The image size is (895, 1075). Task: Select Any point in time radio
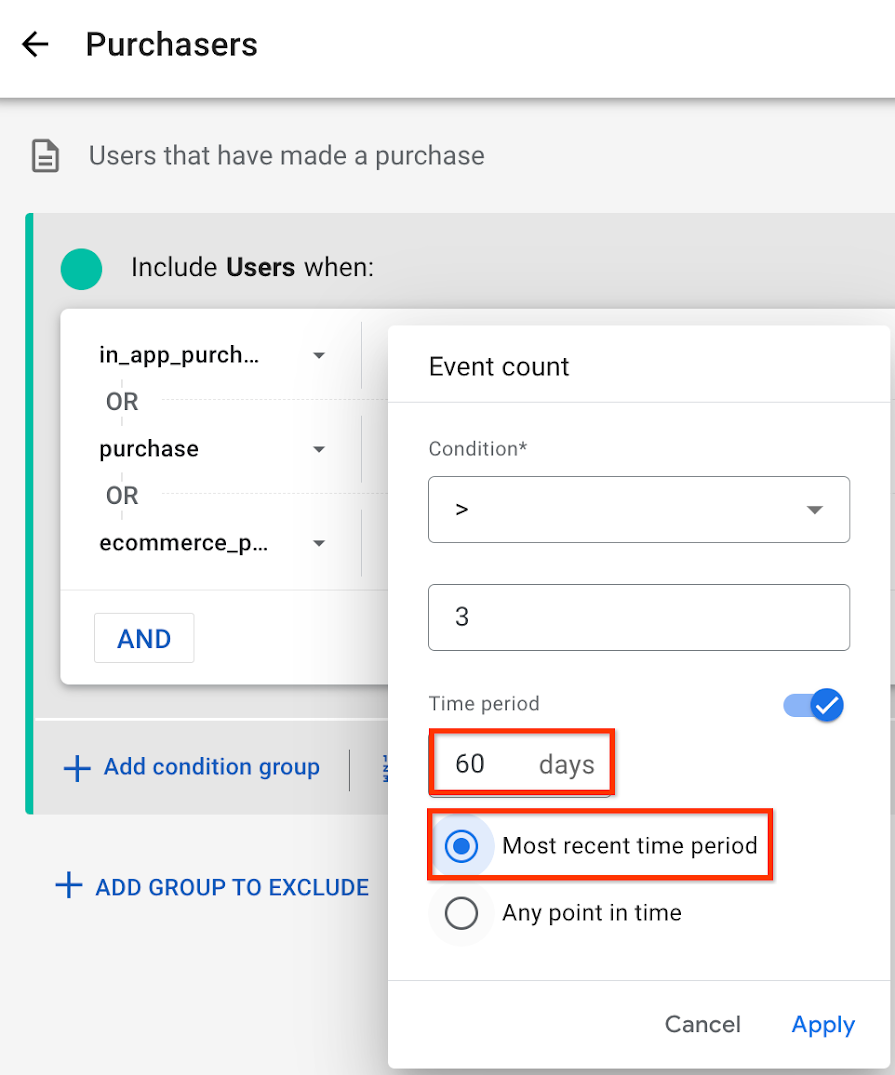tap(462, 913)
